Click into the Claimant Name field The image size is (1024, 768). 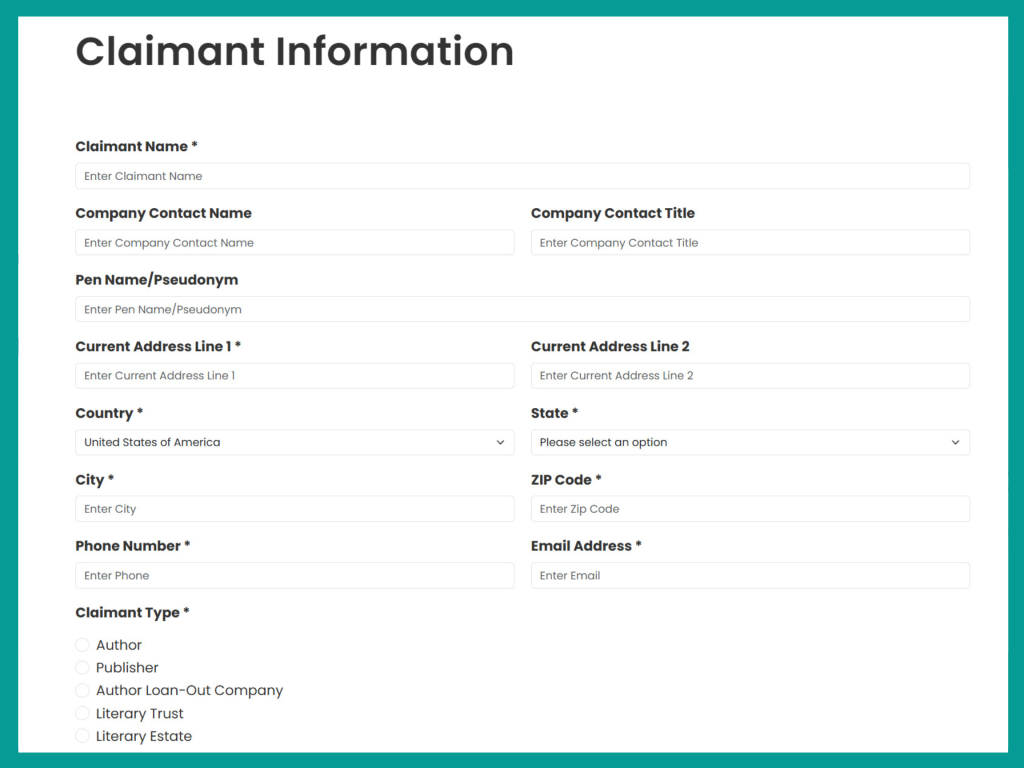[522, 176]
